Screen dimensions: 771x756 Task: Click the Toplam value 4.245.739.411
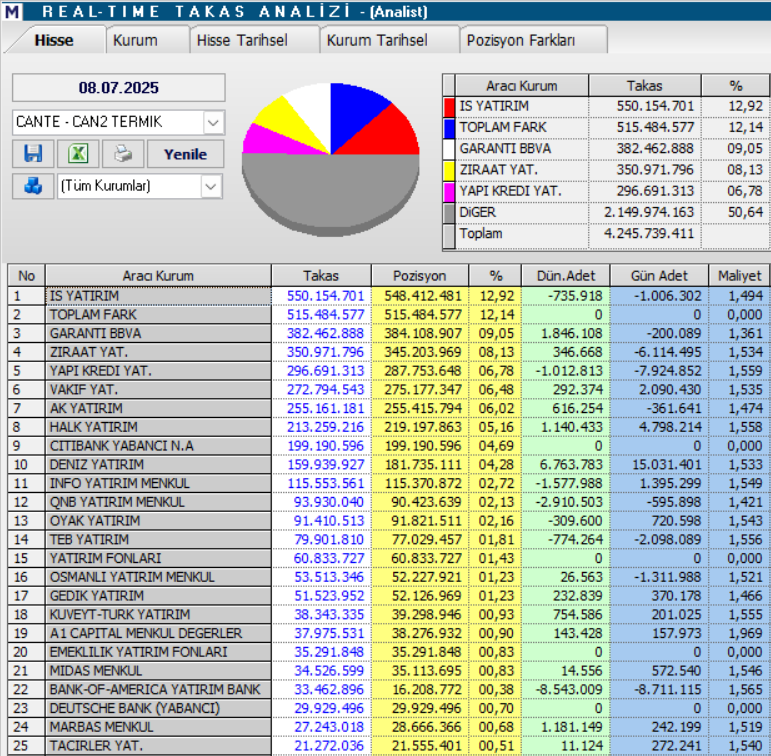tap(649, 233)
